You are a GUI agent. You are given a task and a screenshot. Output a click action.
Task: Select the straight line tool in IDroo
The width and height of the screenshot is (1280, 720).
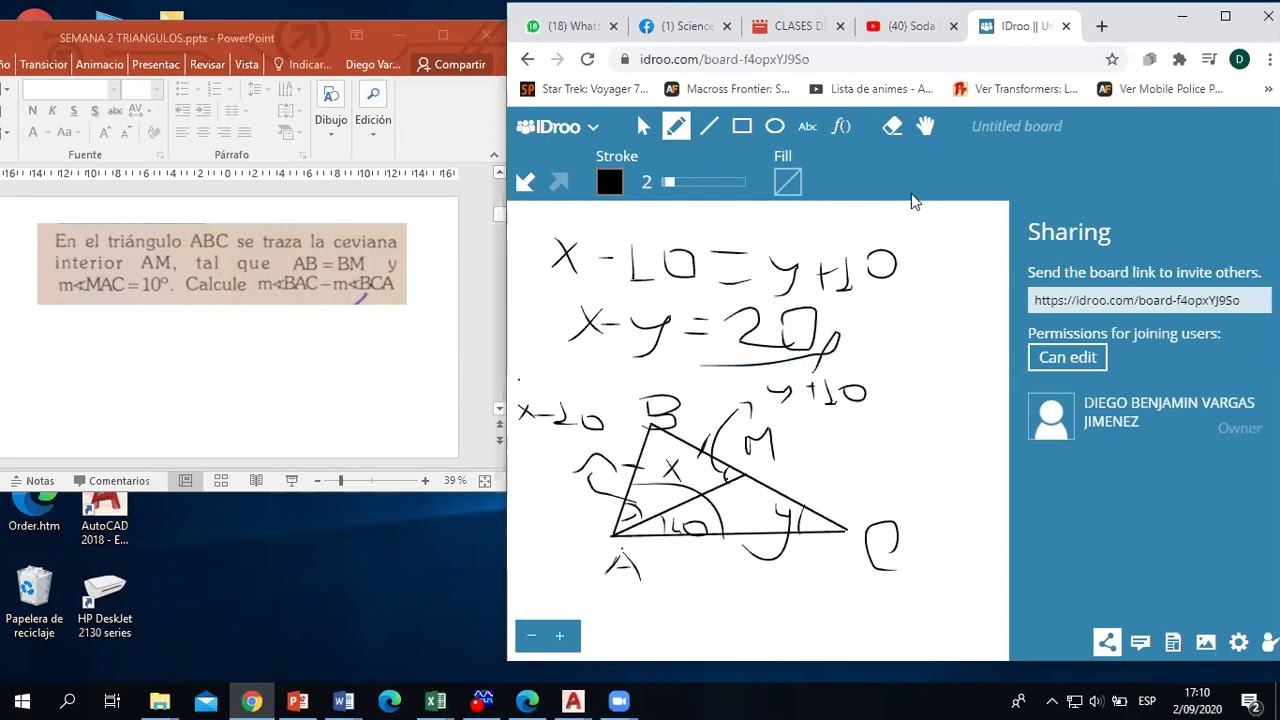[709, 126]
